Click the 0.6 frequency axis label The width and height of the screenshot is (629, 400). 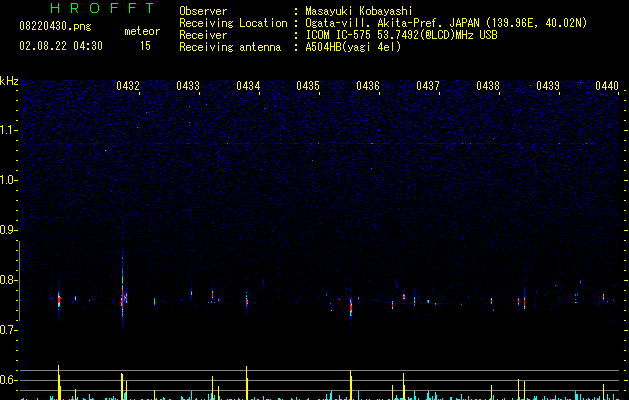click(x=8, y=380)
